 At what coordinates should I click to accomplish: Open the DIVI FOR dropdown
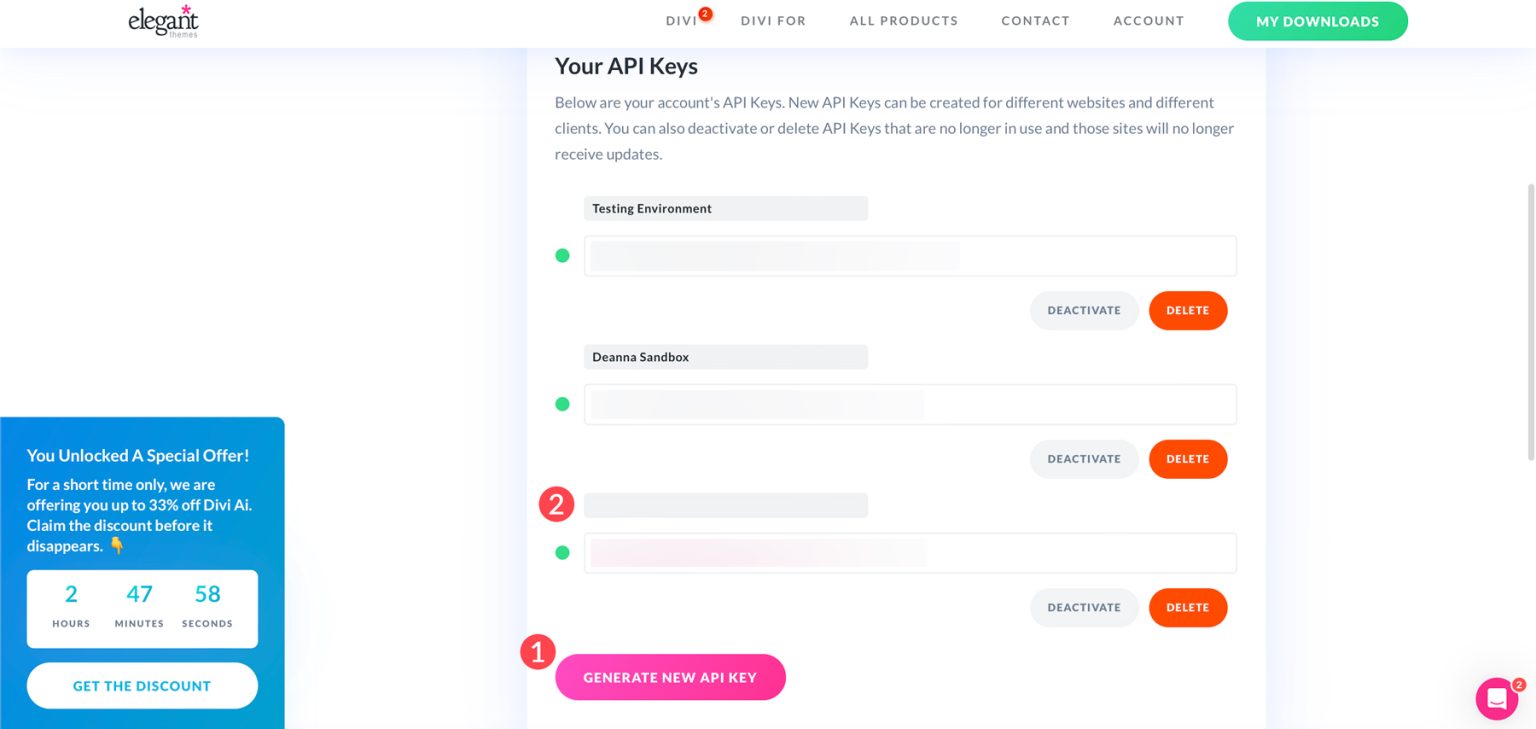point(773,20)
